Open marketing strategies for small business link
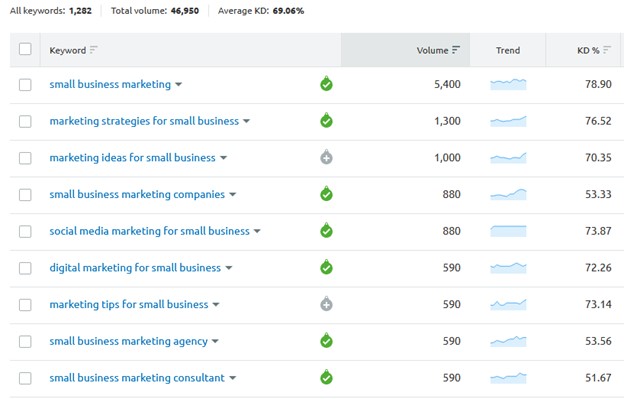The height and width of the screenshot is (399, 624). (144, 121)
